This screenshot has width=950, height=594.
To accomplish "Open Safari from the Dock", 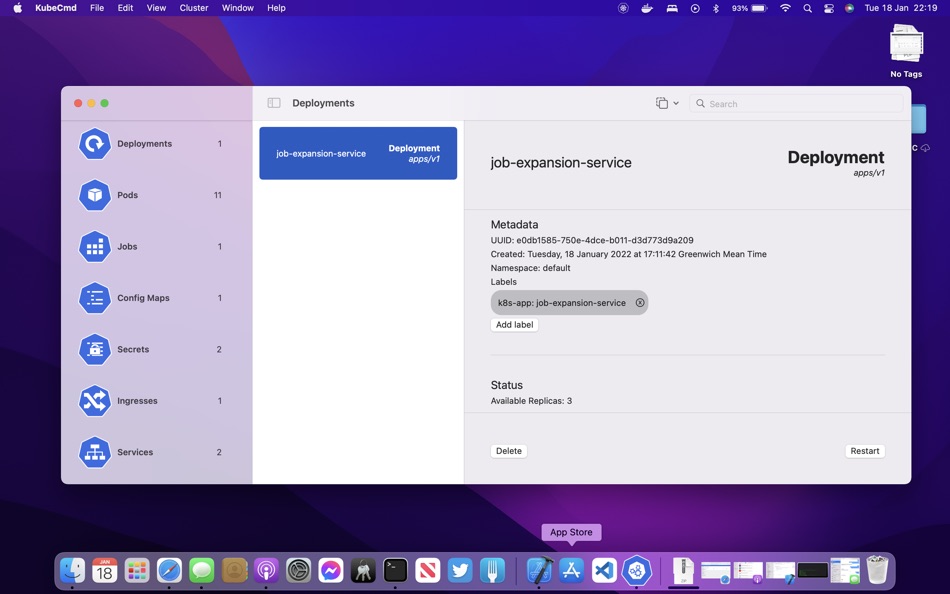I will tap(169, 570).
